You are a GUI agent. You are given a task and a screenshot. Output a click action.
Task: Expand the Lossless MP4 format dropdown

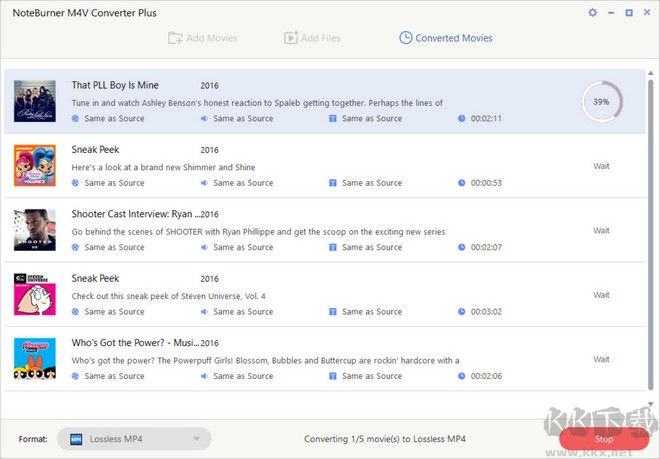point(198,439)
